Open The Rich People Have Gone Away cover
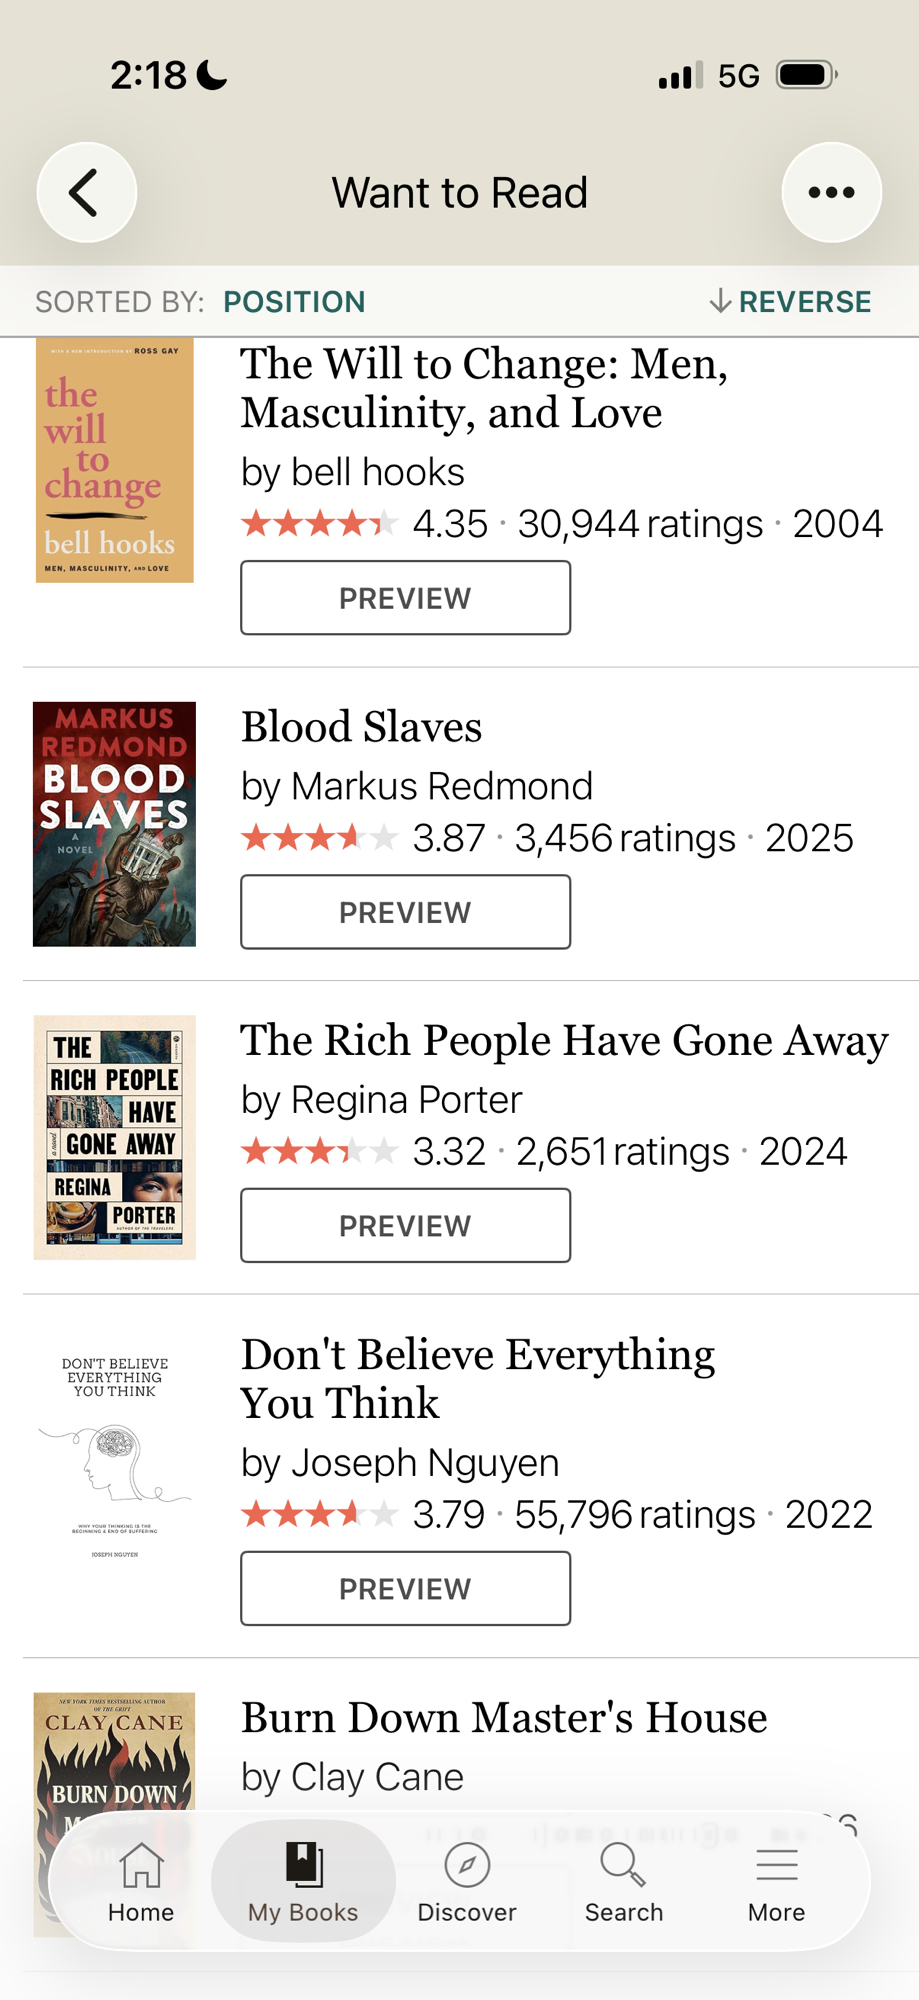 [114, 1138]
